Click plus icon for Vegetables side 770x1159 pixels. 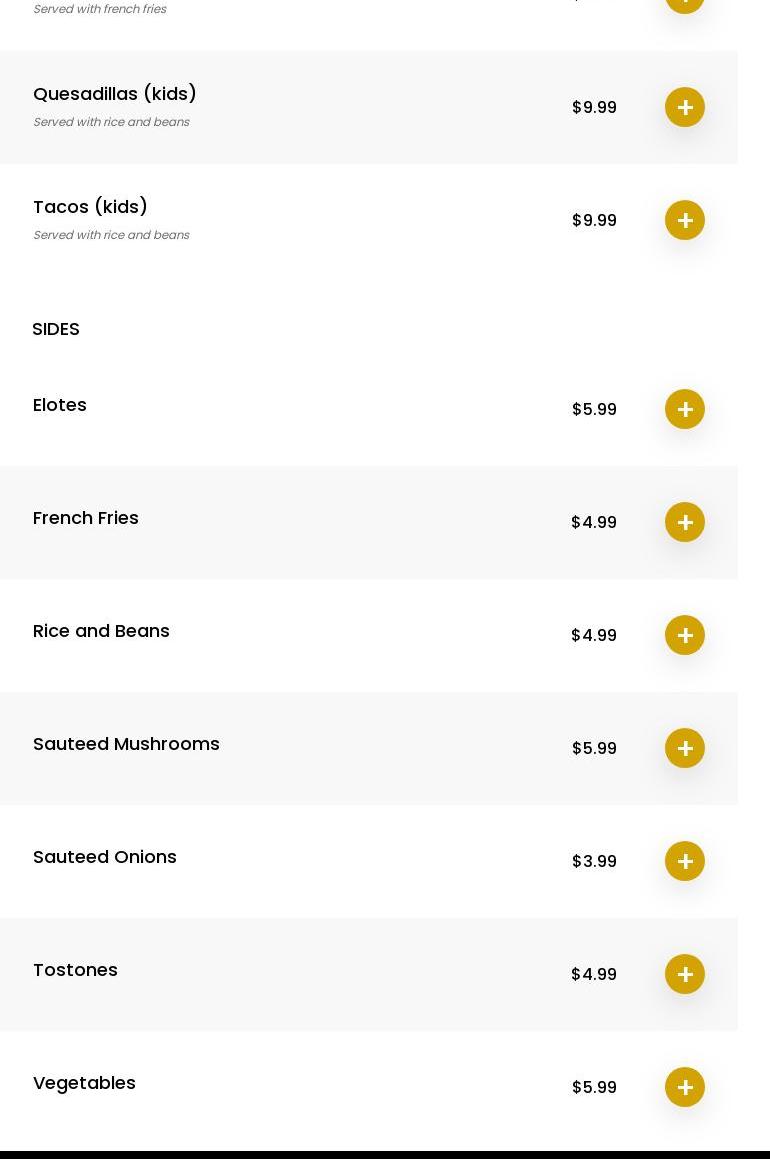[x=685, y=1087]
